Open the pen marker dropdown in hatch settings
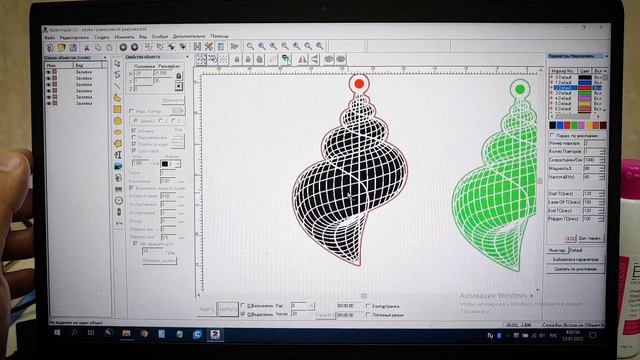This screenshot has height=360, width=640. click(x=178, y=164)
